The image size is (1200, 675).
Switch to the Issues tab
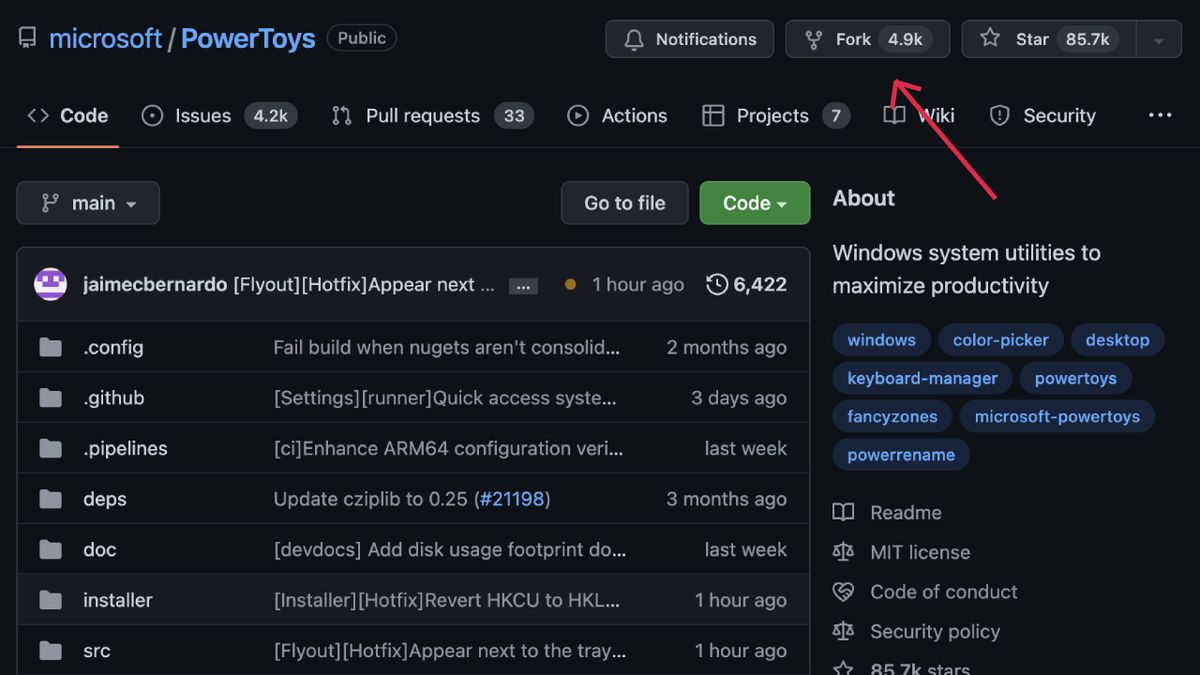pyautogui.click(x=203, y=115)
